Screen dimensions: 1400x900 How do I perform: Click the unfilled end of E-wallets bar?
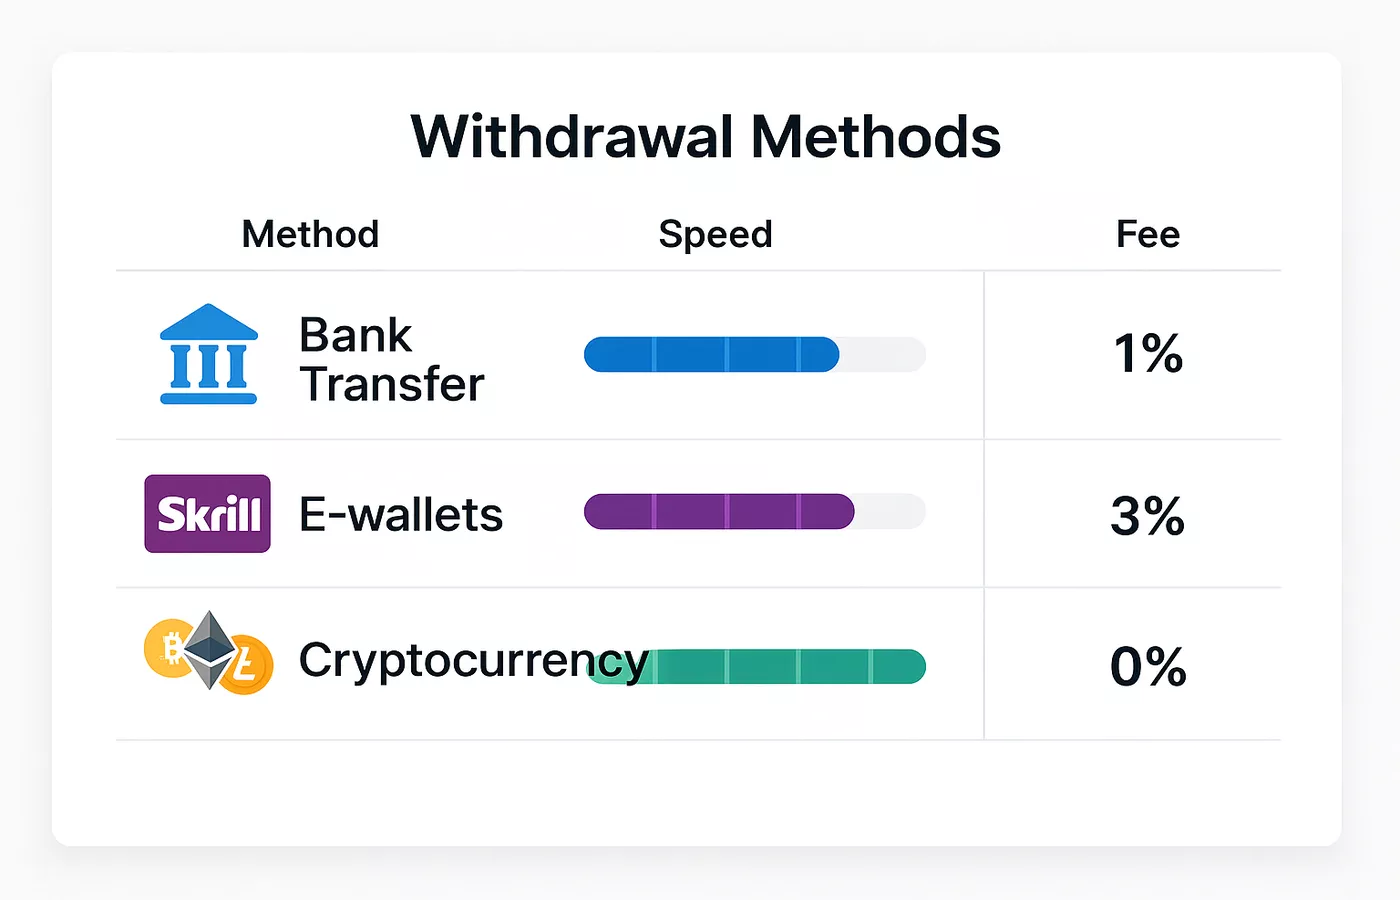coord(890,511)
